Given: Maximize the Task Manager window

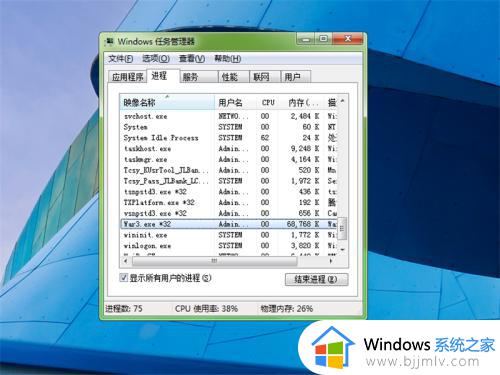Looking at the screenshot, I should click(323, 39).
